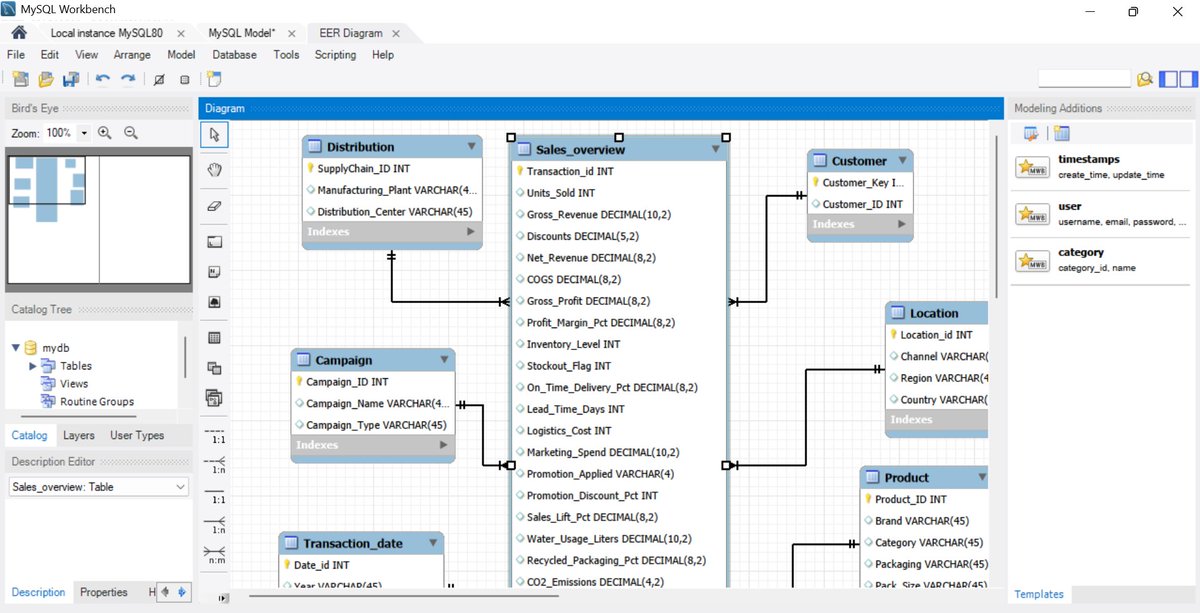This screenshot has width=1200, height=613.
Task: Open the Database menu
Action: click(234, 55)
